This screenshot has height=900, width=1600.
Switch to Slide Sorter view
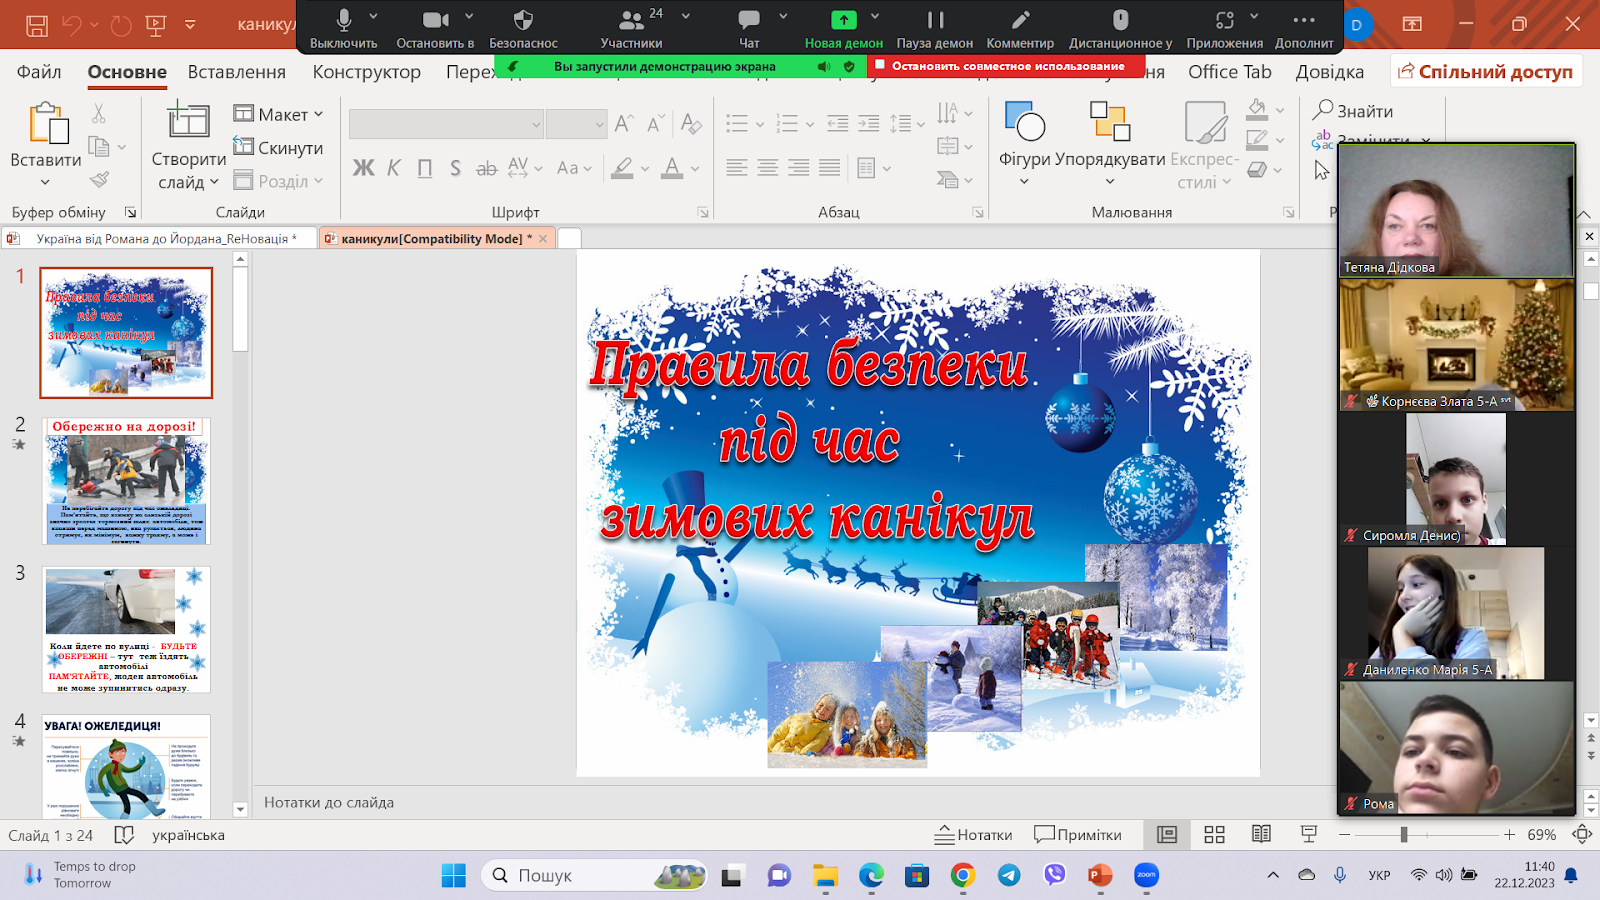pos(1215,834)
